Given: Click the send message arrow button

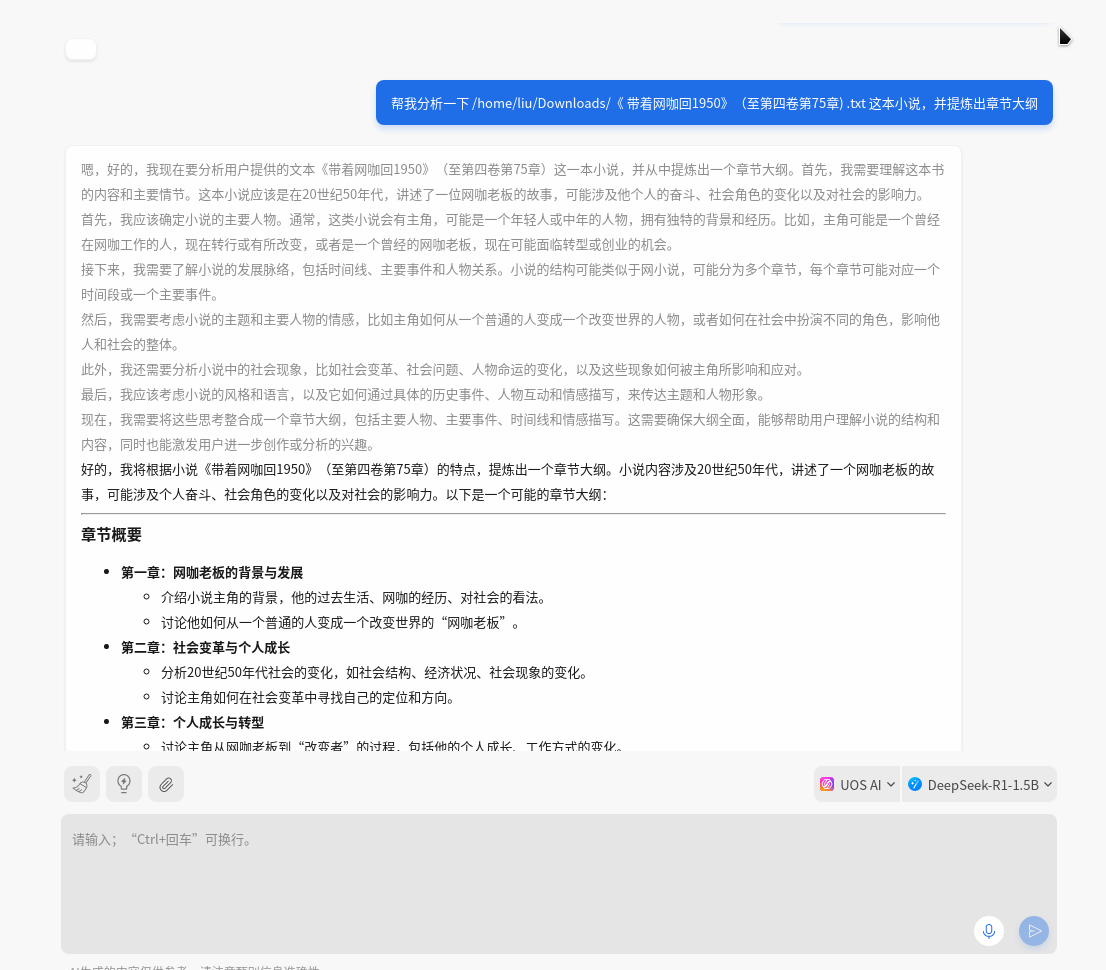Looking at the screenshot, I should pyautogui.click(x=1034, y=931).
